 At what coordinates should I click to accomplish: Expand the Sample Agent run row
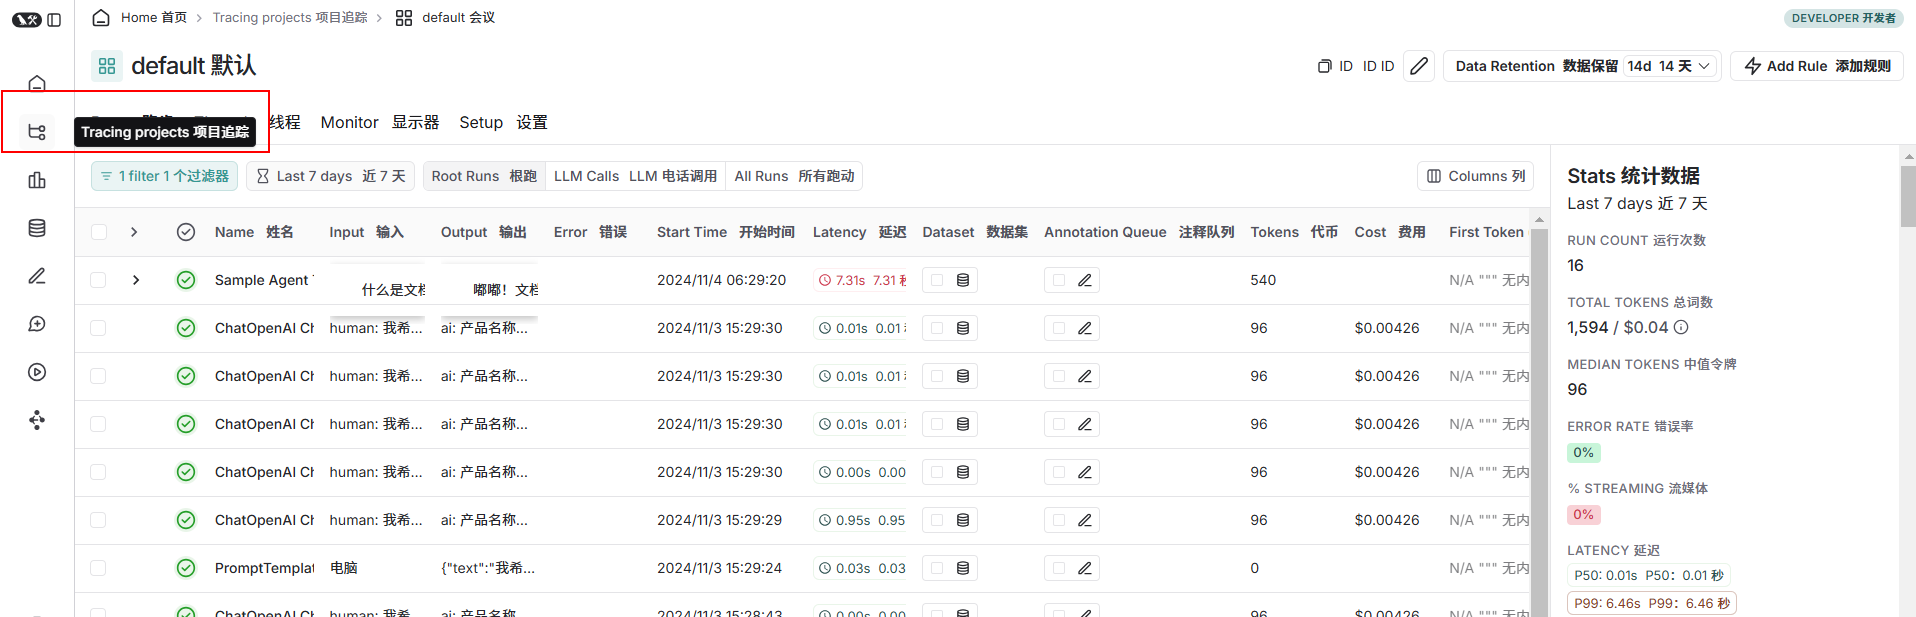click(136, 280)
